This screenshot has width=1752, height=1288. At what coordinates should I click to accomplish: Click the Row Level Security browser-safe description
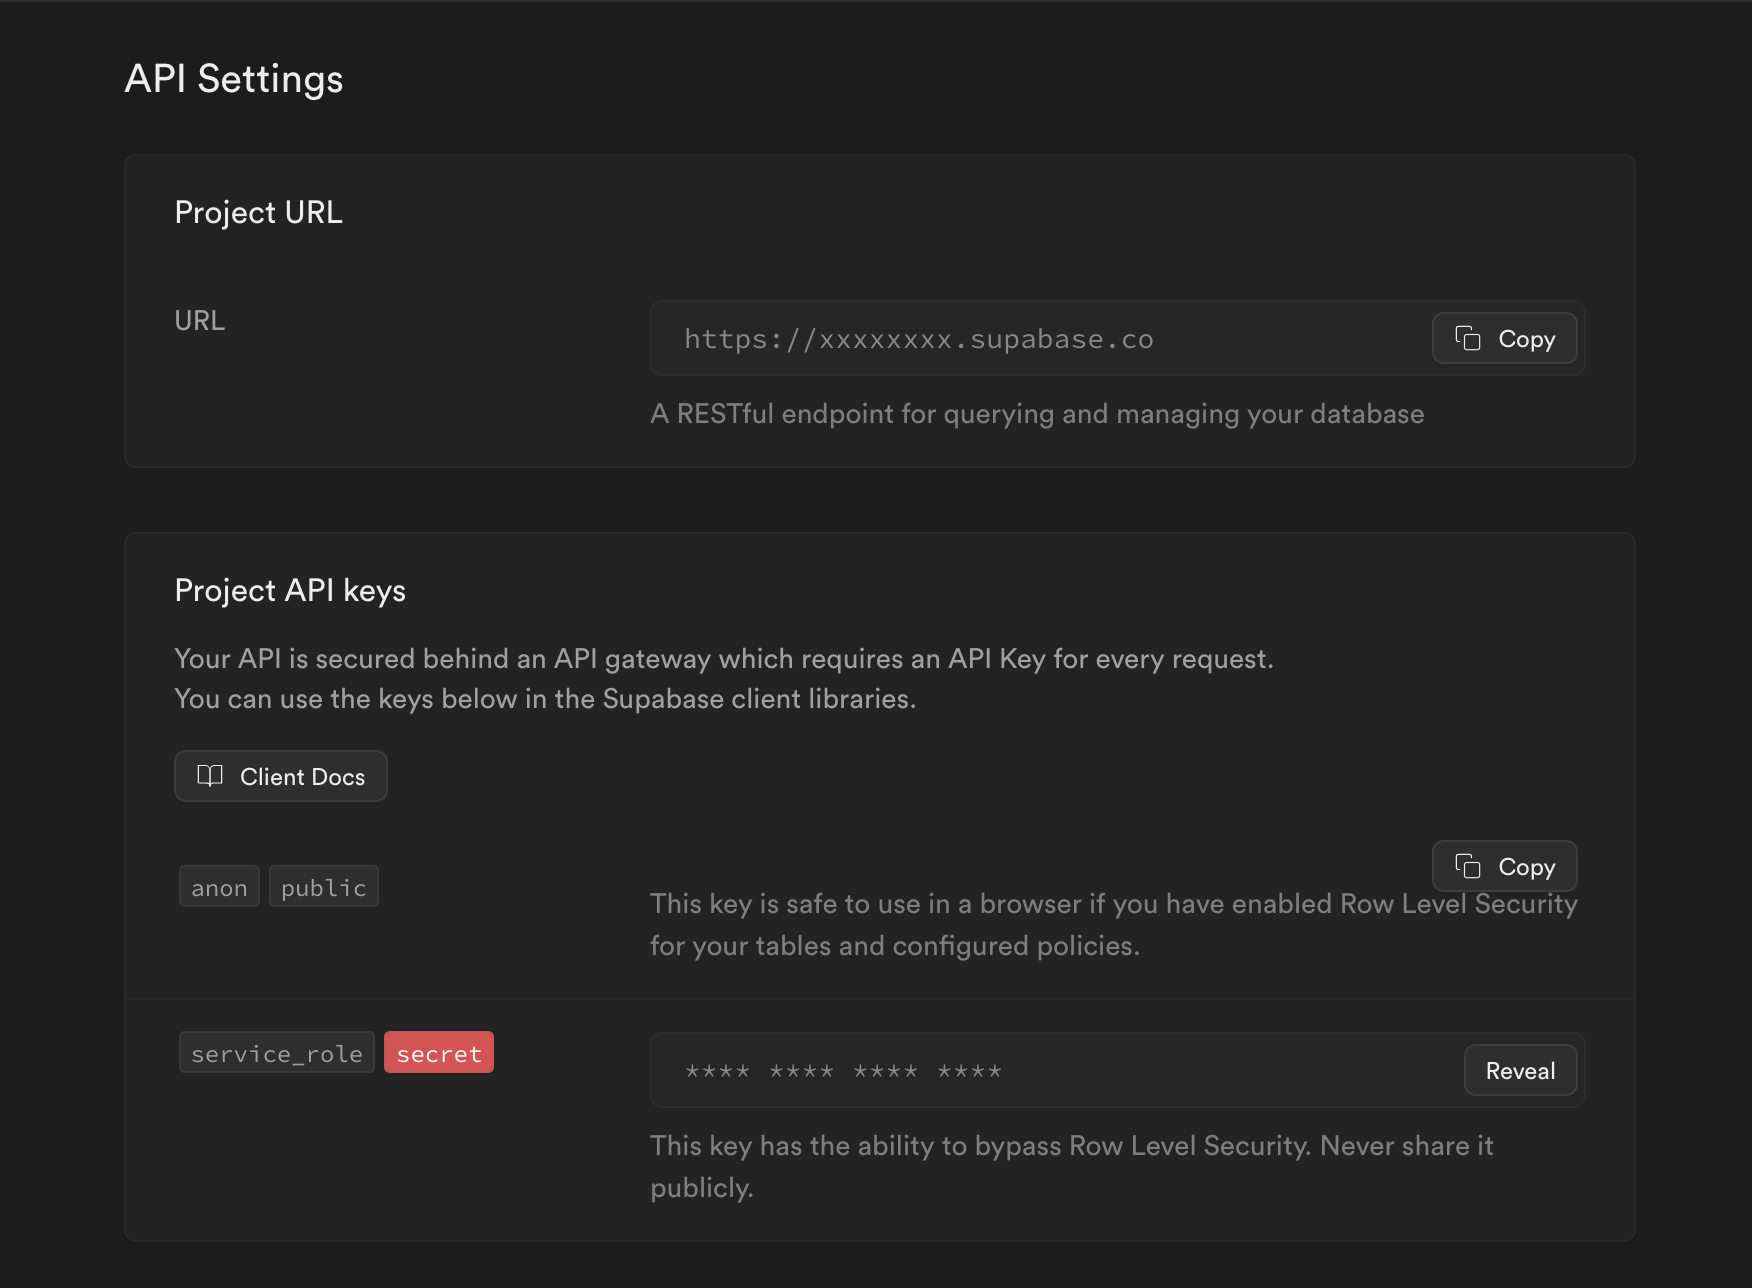(1114, 925)
